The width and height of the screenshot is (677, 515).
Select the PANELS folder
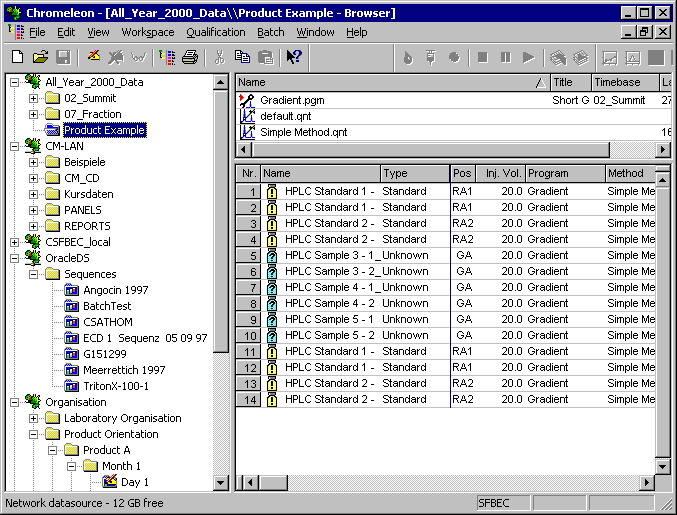[x=82, y=210]
